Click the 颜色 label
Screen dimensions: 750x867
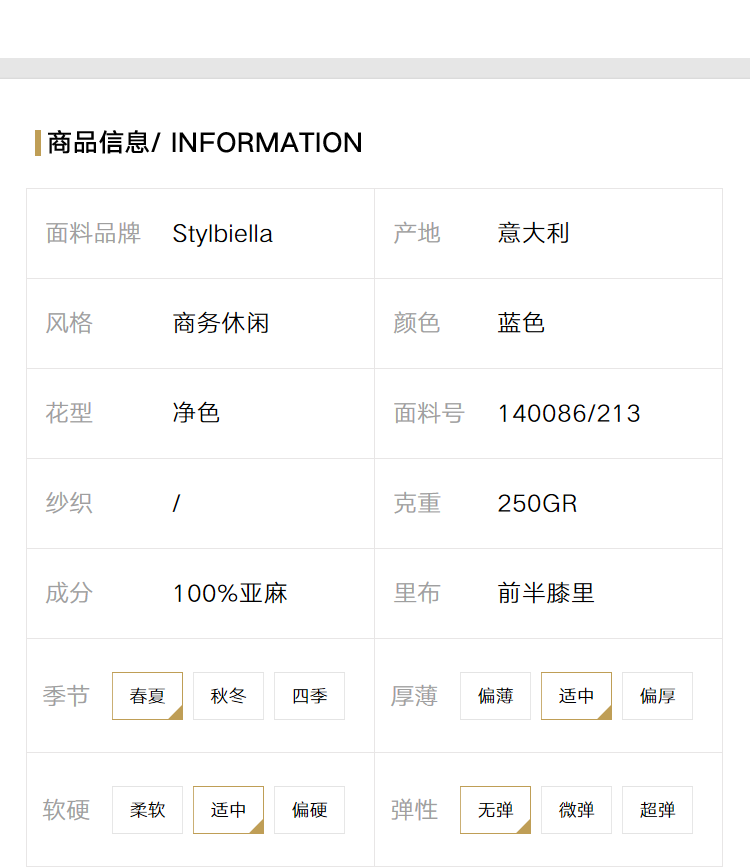[417, 323]
